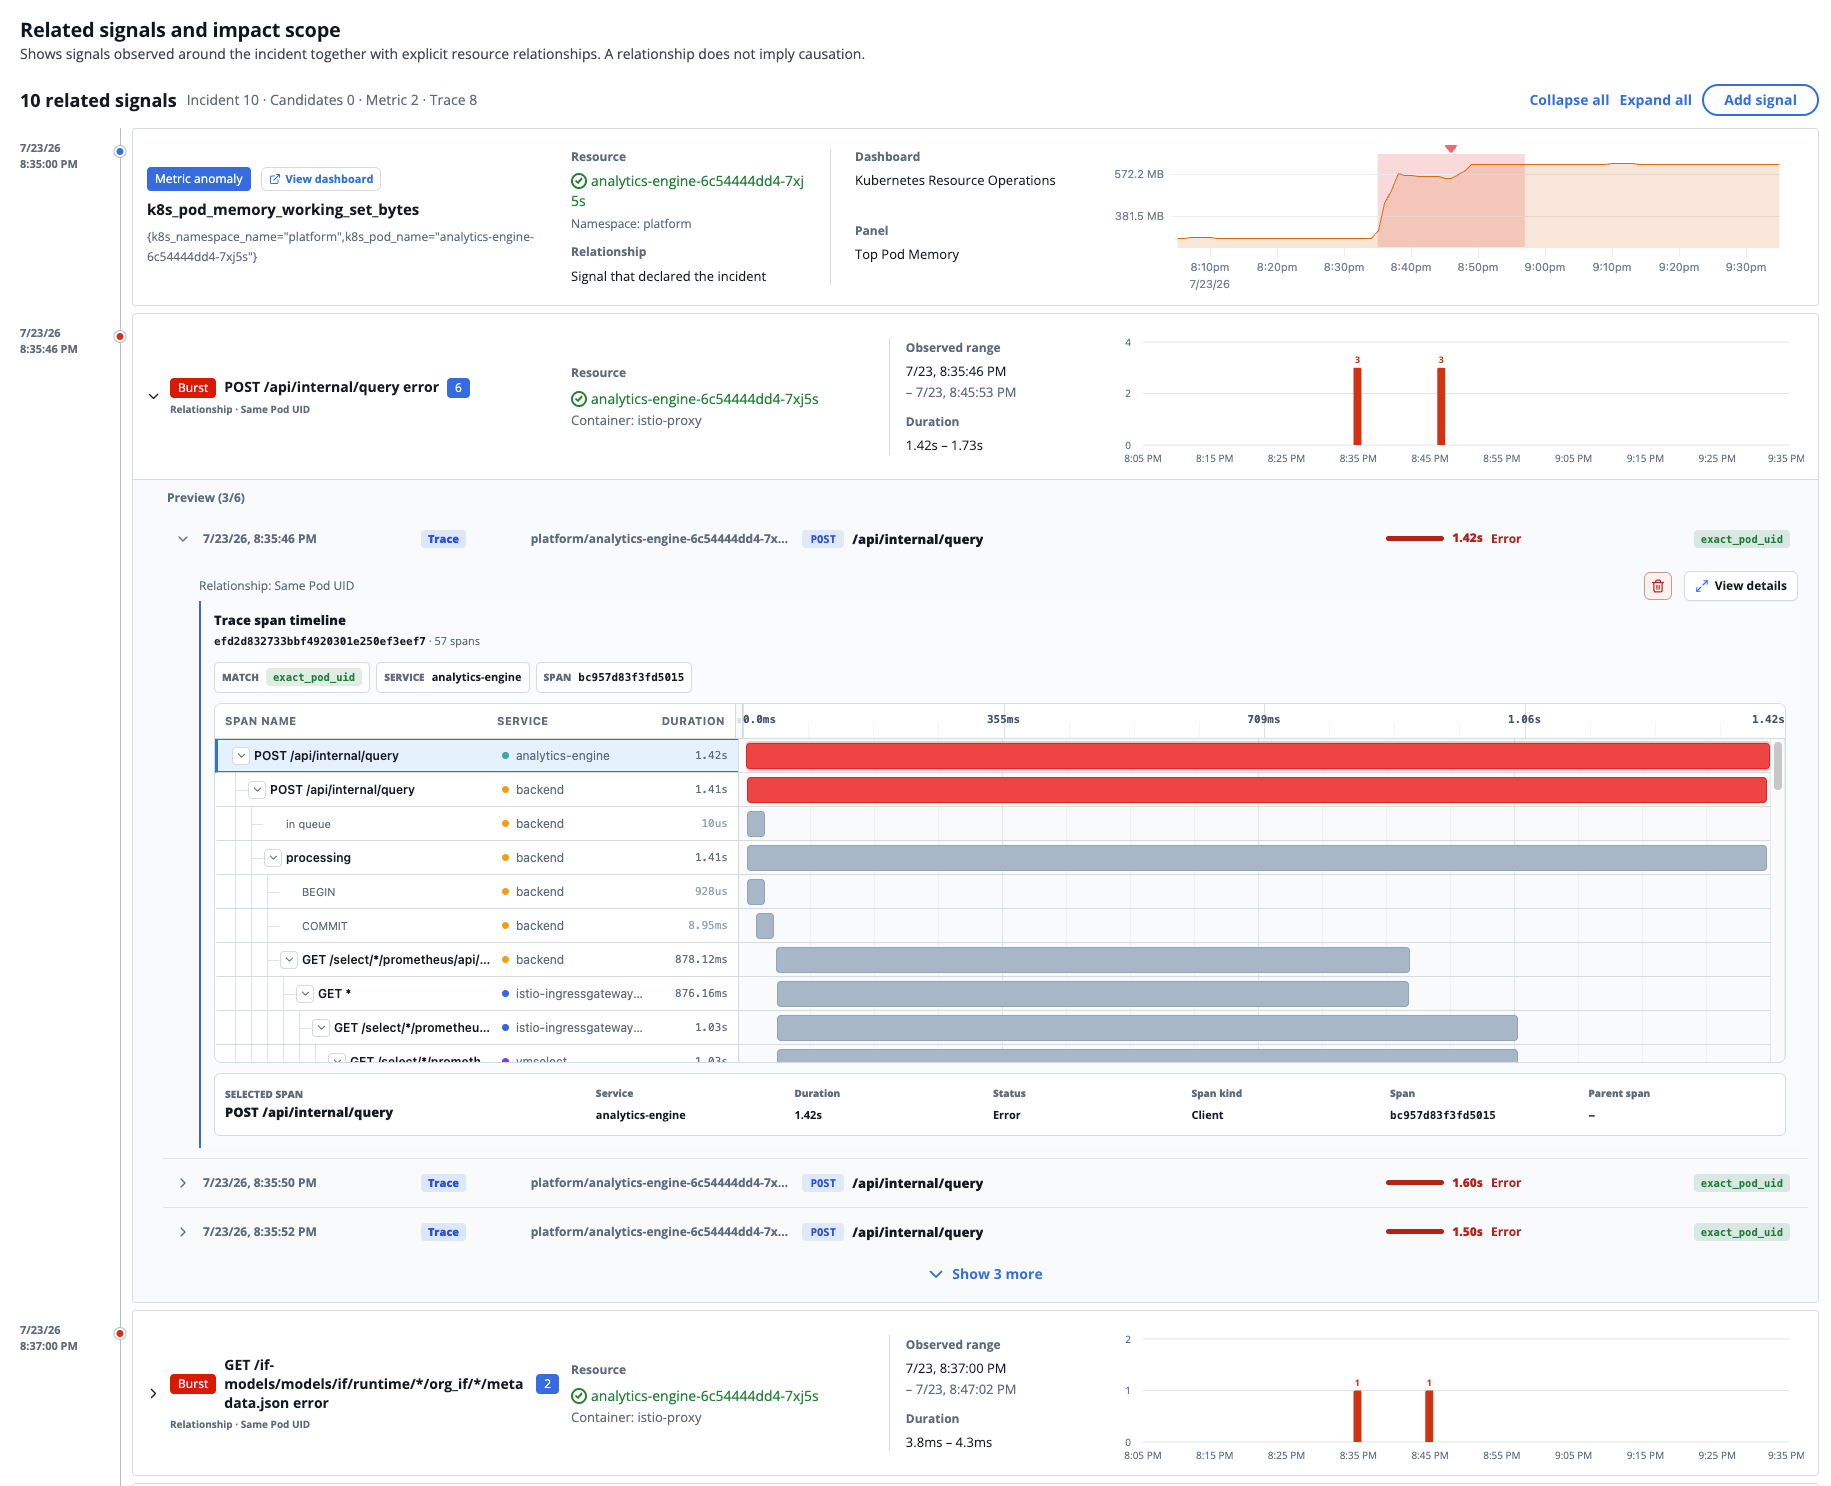Collapse the GET * span node
Image resolution: width=1831 pixels, height=1486 pixels.
tap(305, 994)
